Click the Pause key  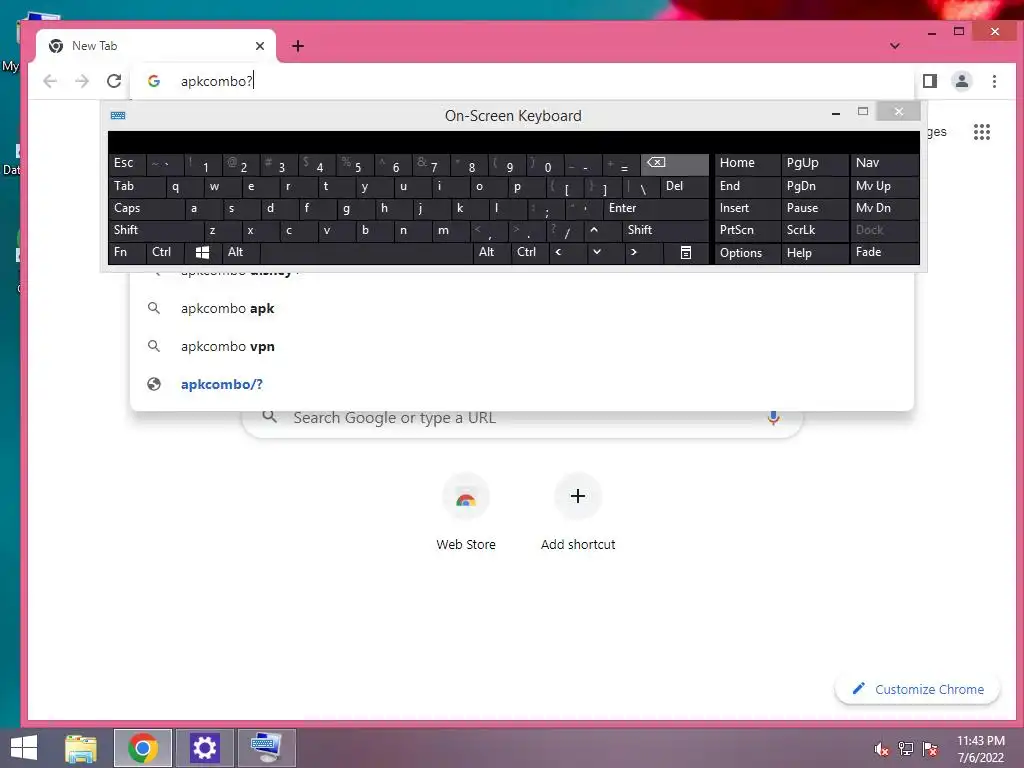814,208
